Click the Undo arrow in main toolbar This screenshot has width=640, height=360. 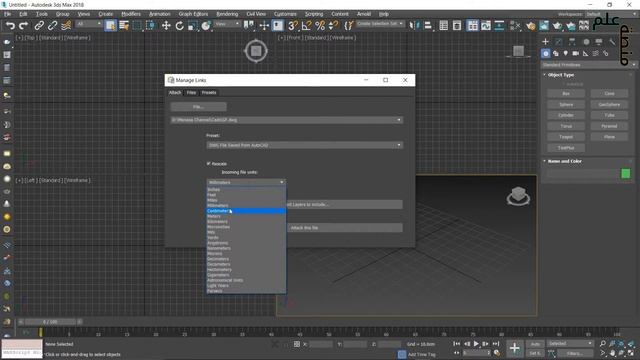(x=10, y=26)
